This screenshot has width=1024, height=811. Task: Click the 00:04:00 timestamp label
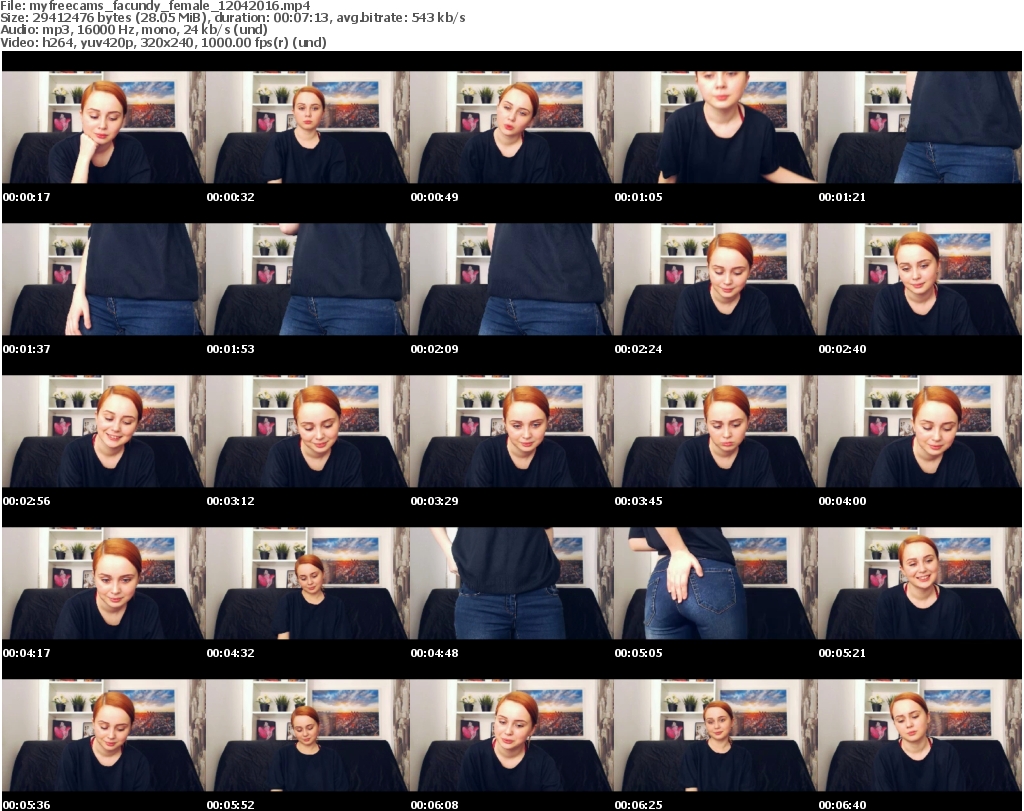click(842, 501)
